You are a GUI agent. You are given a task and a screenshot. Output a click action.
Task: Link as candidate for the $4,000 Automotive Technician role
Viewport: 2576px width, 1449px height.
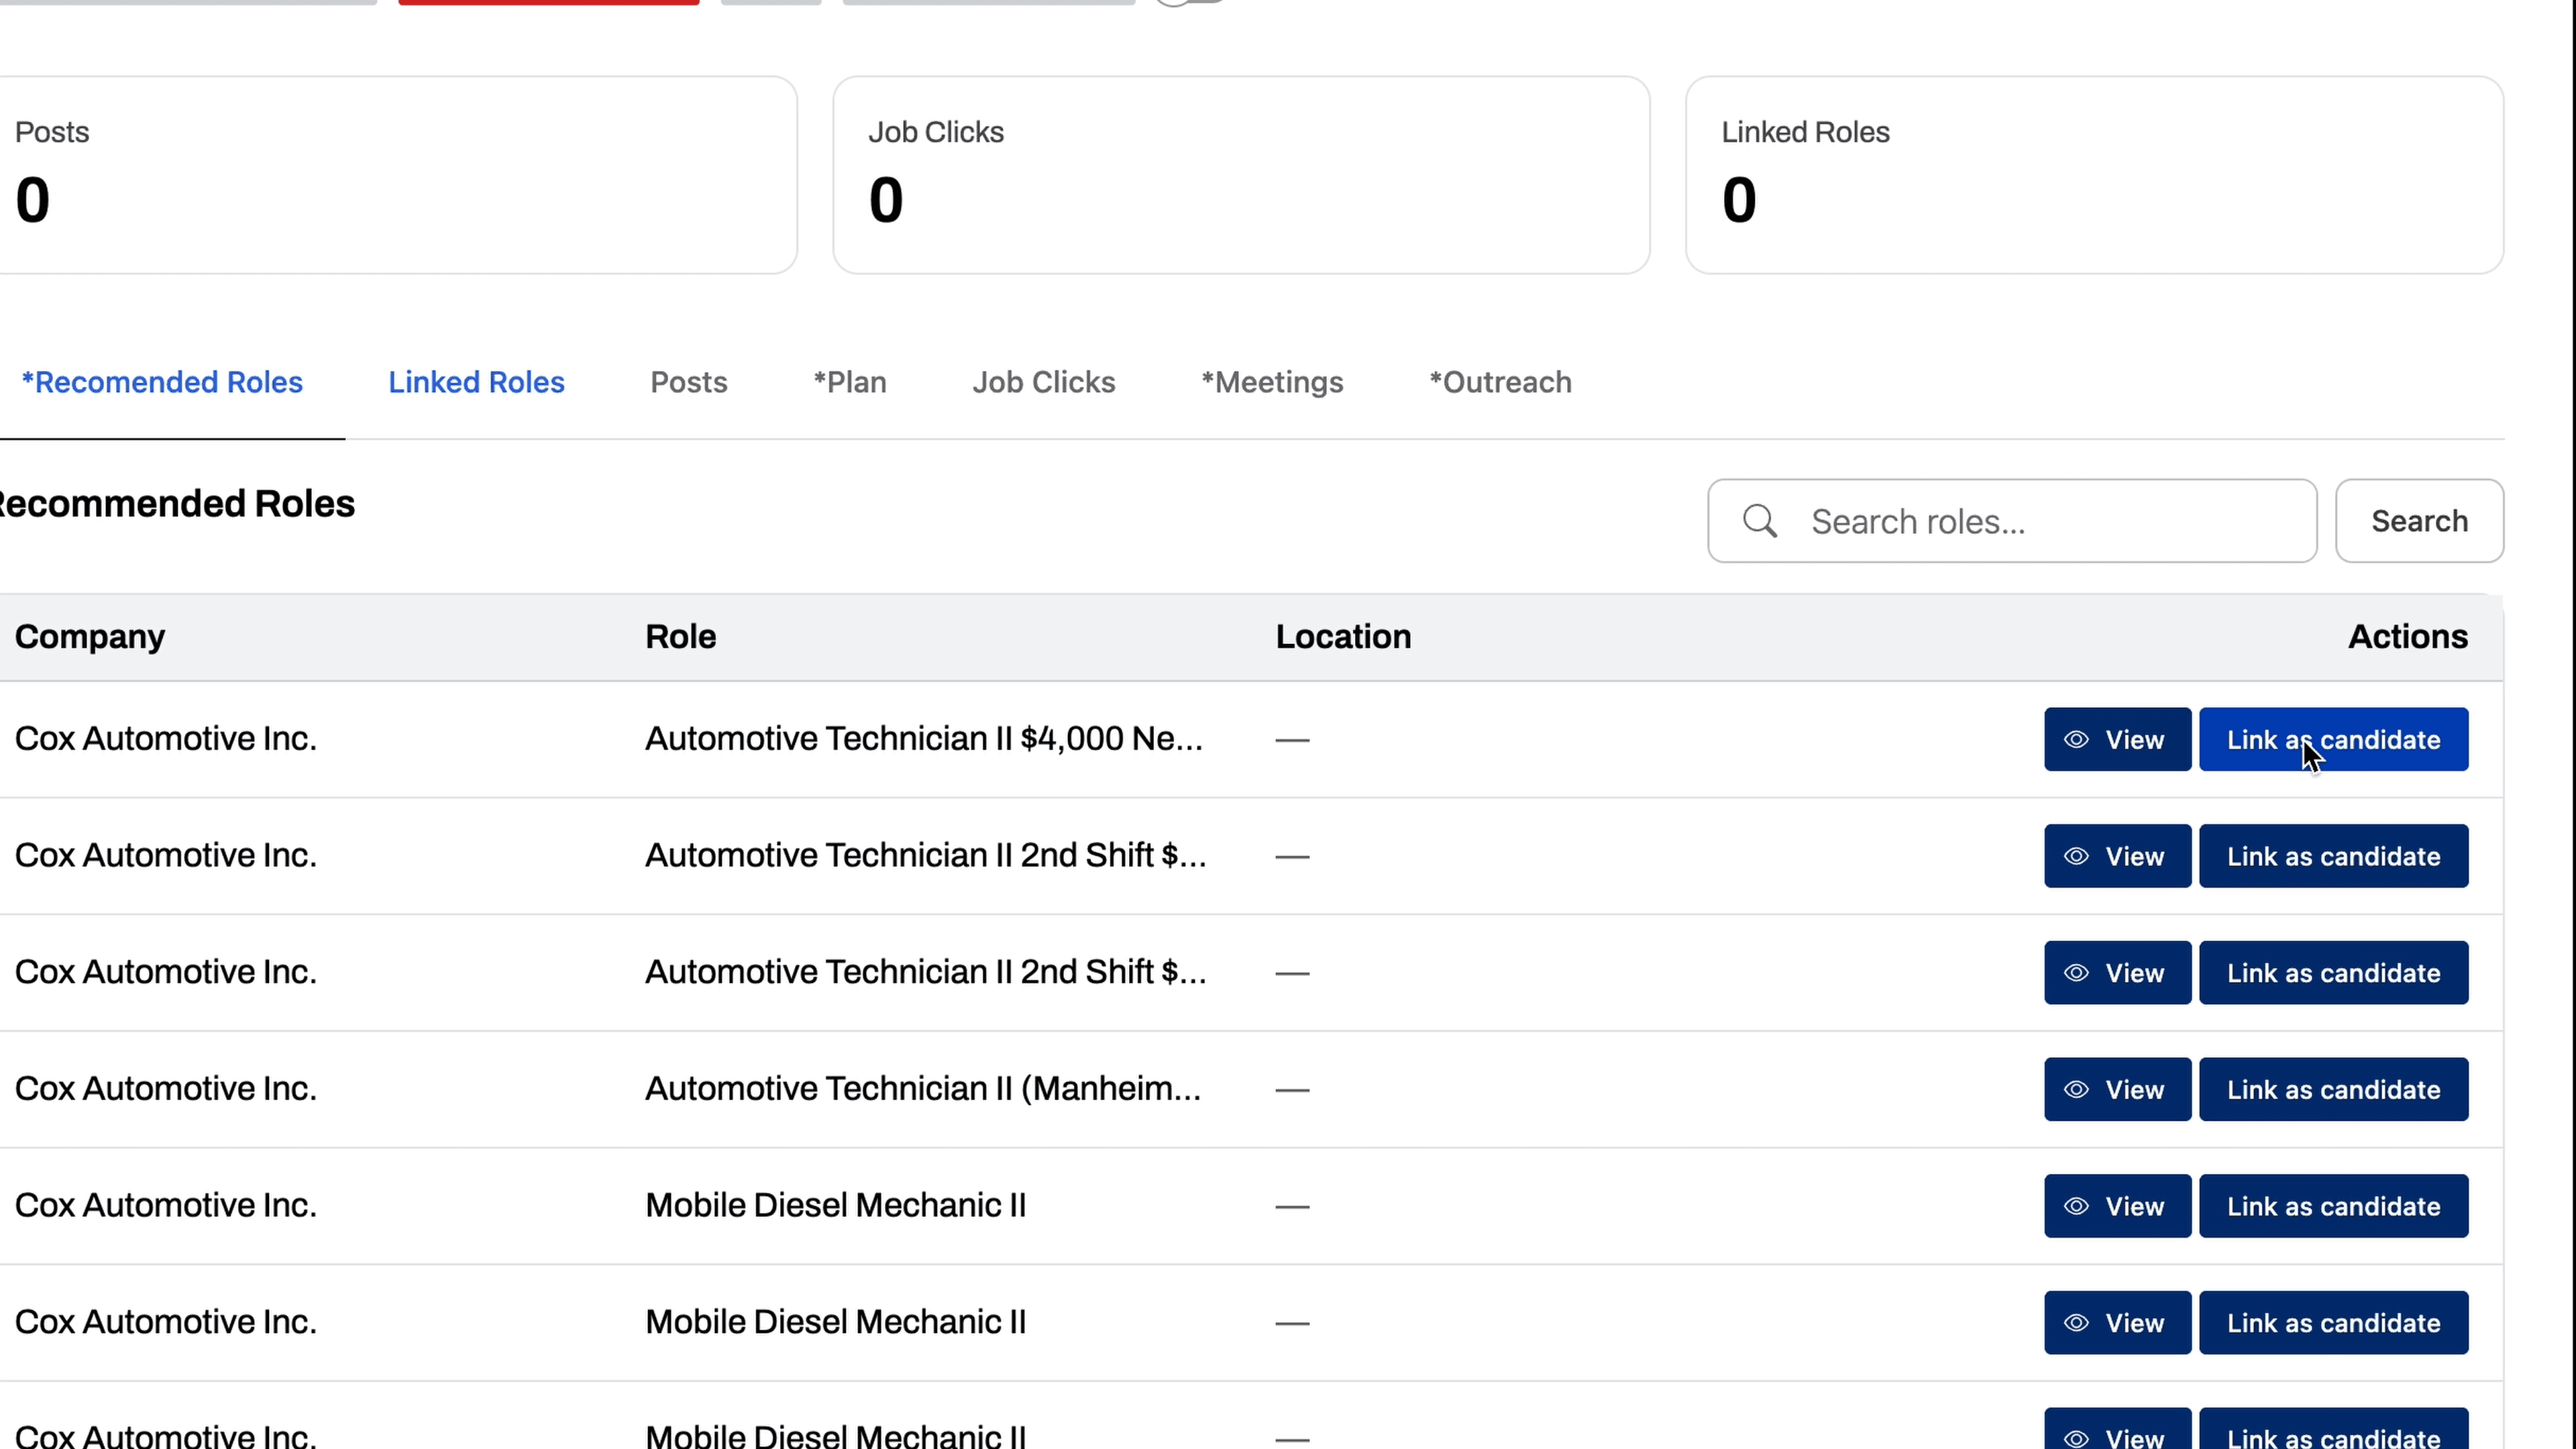click(x=2332, y=740)
